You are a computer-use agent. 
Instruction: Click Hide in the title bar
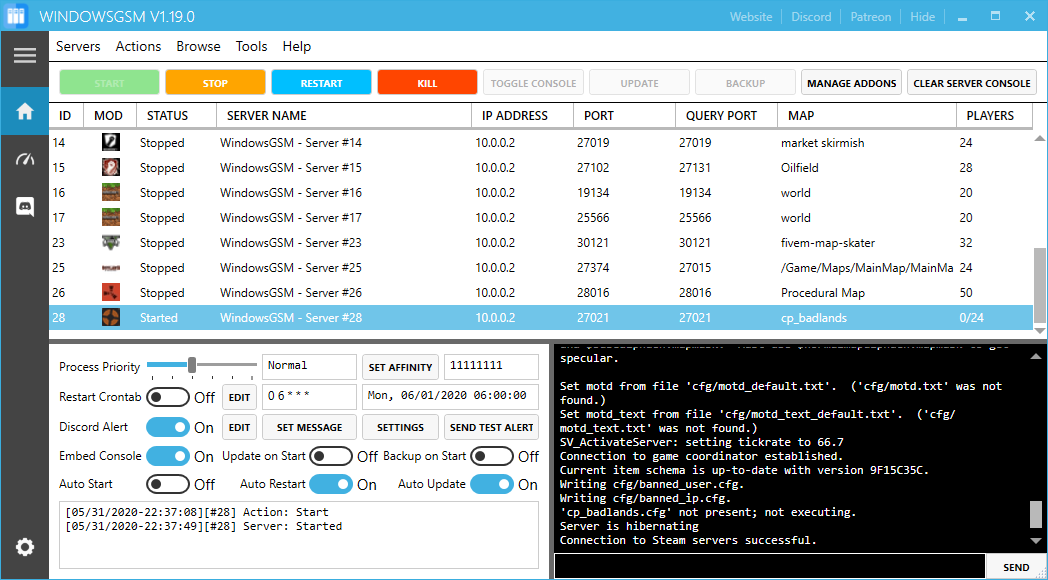click(922, 17)
